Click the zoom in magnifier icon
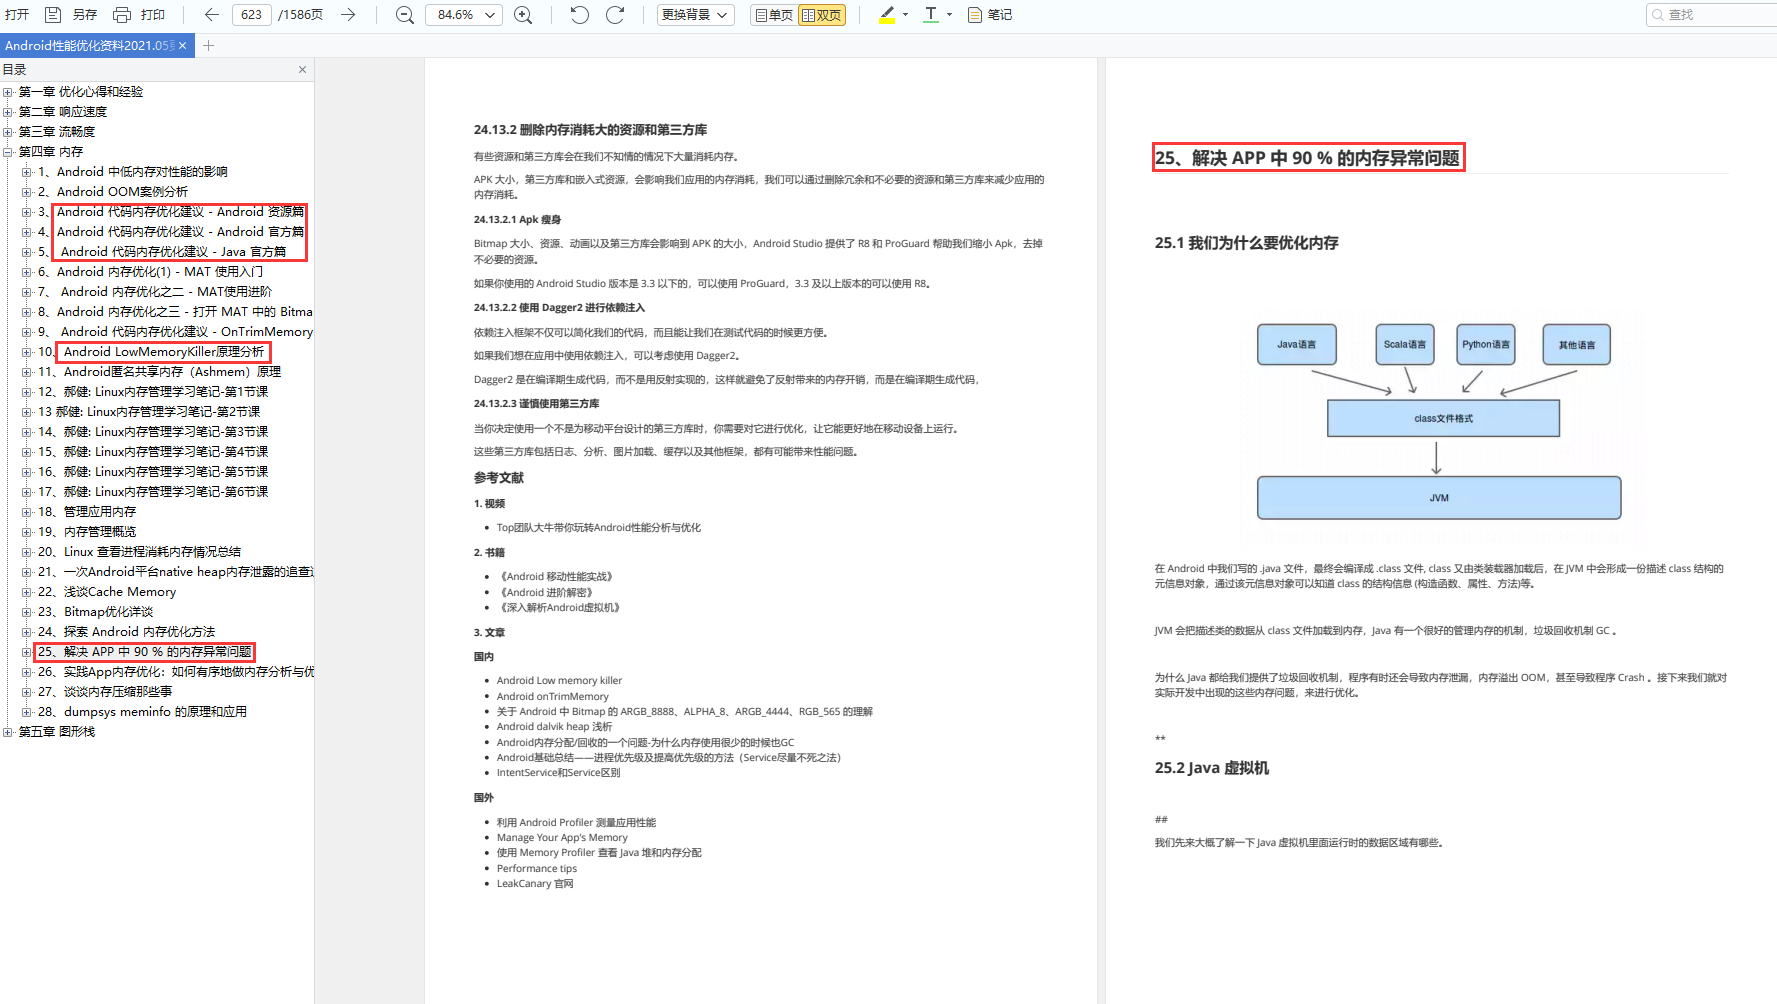Viewport: 1777px width, 1004px height. pos(523,15)
